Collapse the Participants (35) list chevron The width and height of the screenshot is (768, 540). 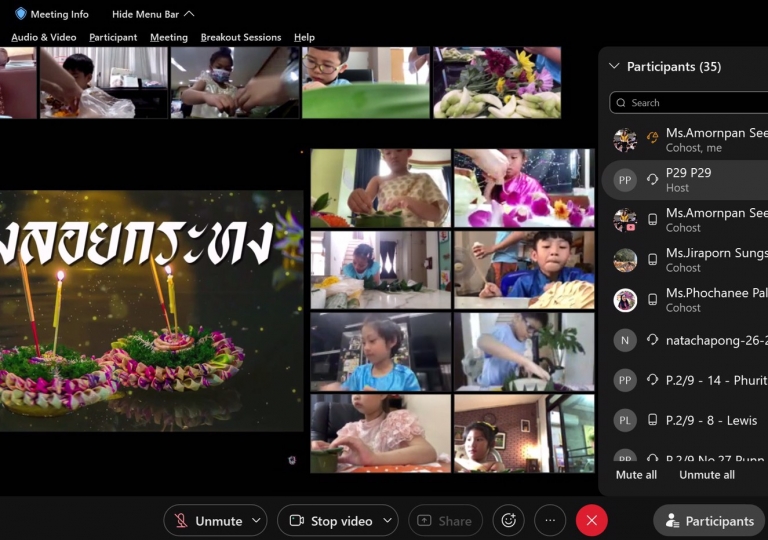point(614,66)
